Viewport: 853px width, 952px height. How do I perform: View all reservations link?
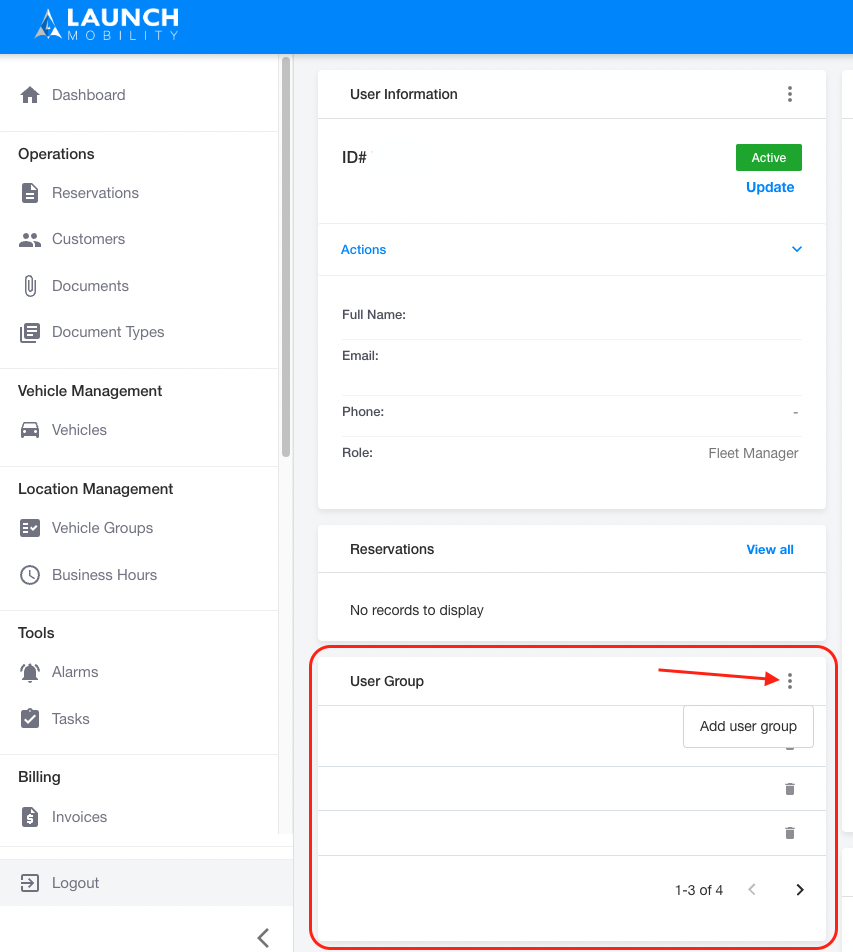tap(770, 549)
